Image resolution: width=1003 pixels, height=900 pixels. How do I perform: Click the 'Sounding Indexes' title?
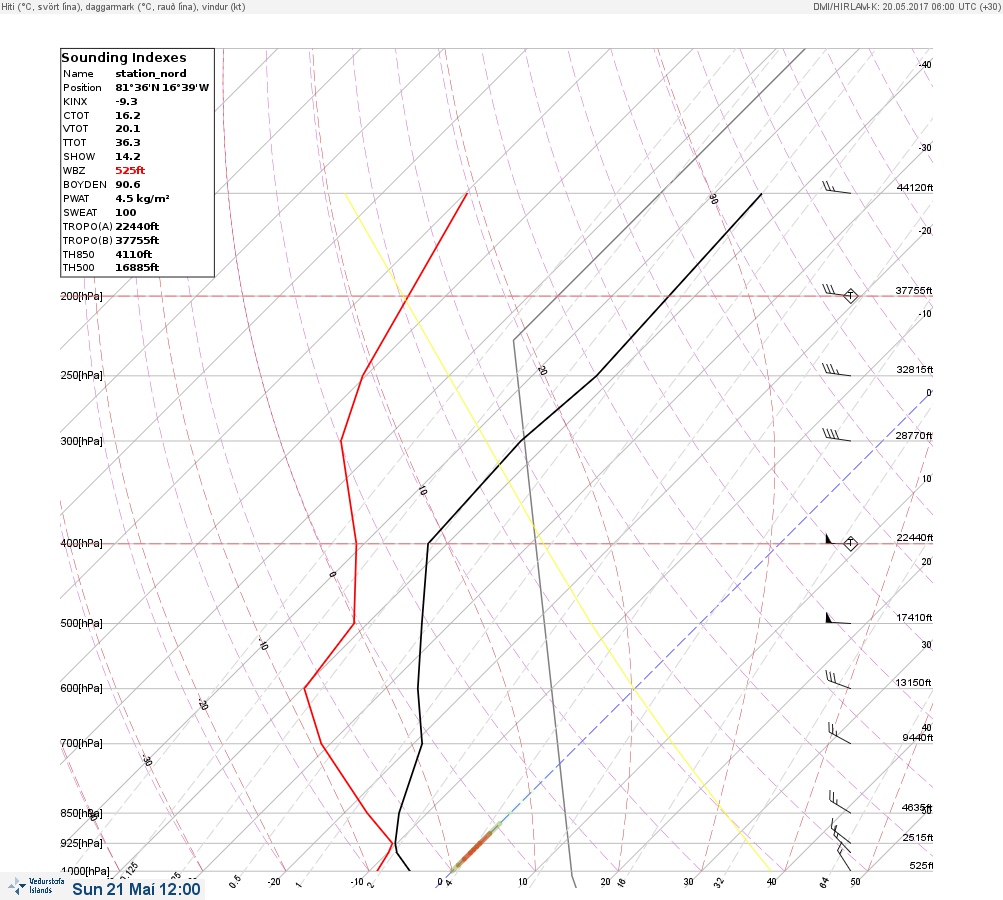124,58
